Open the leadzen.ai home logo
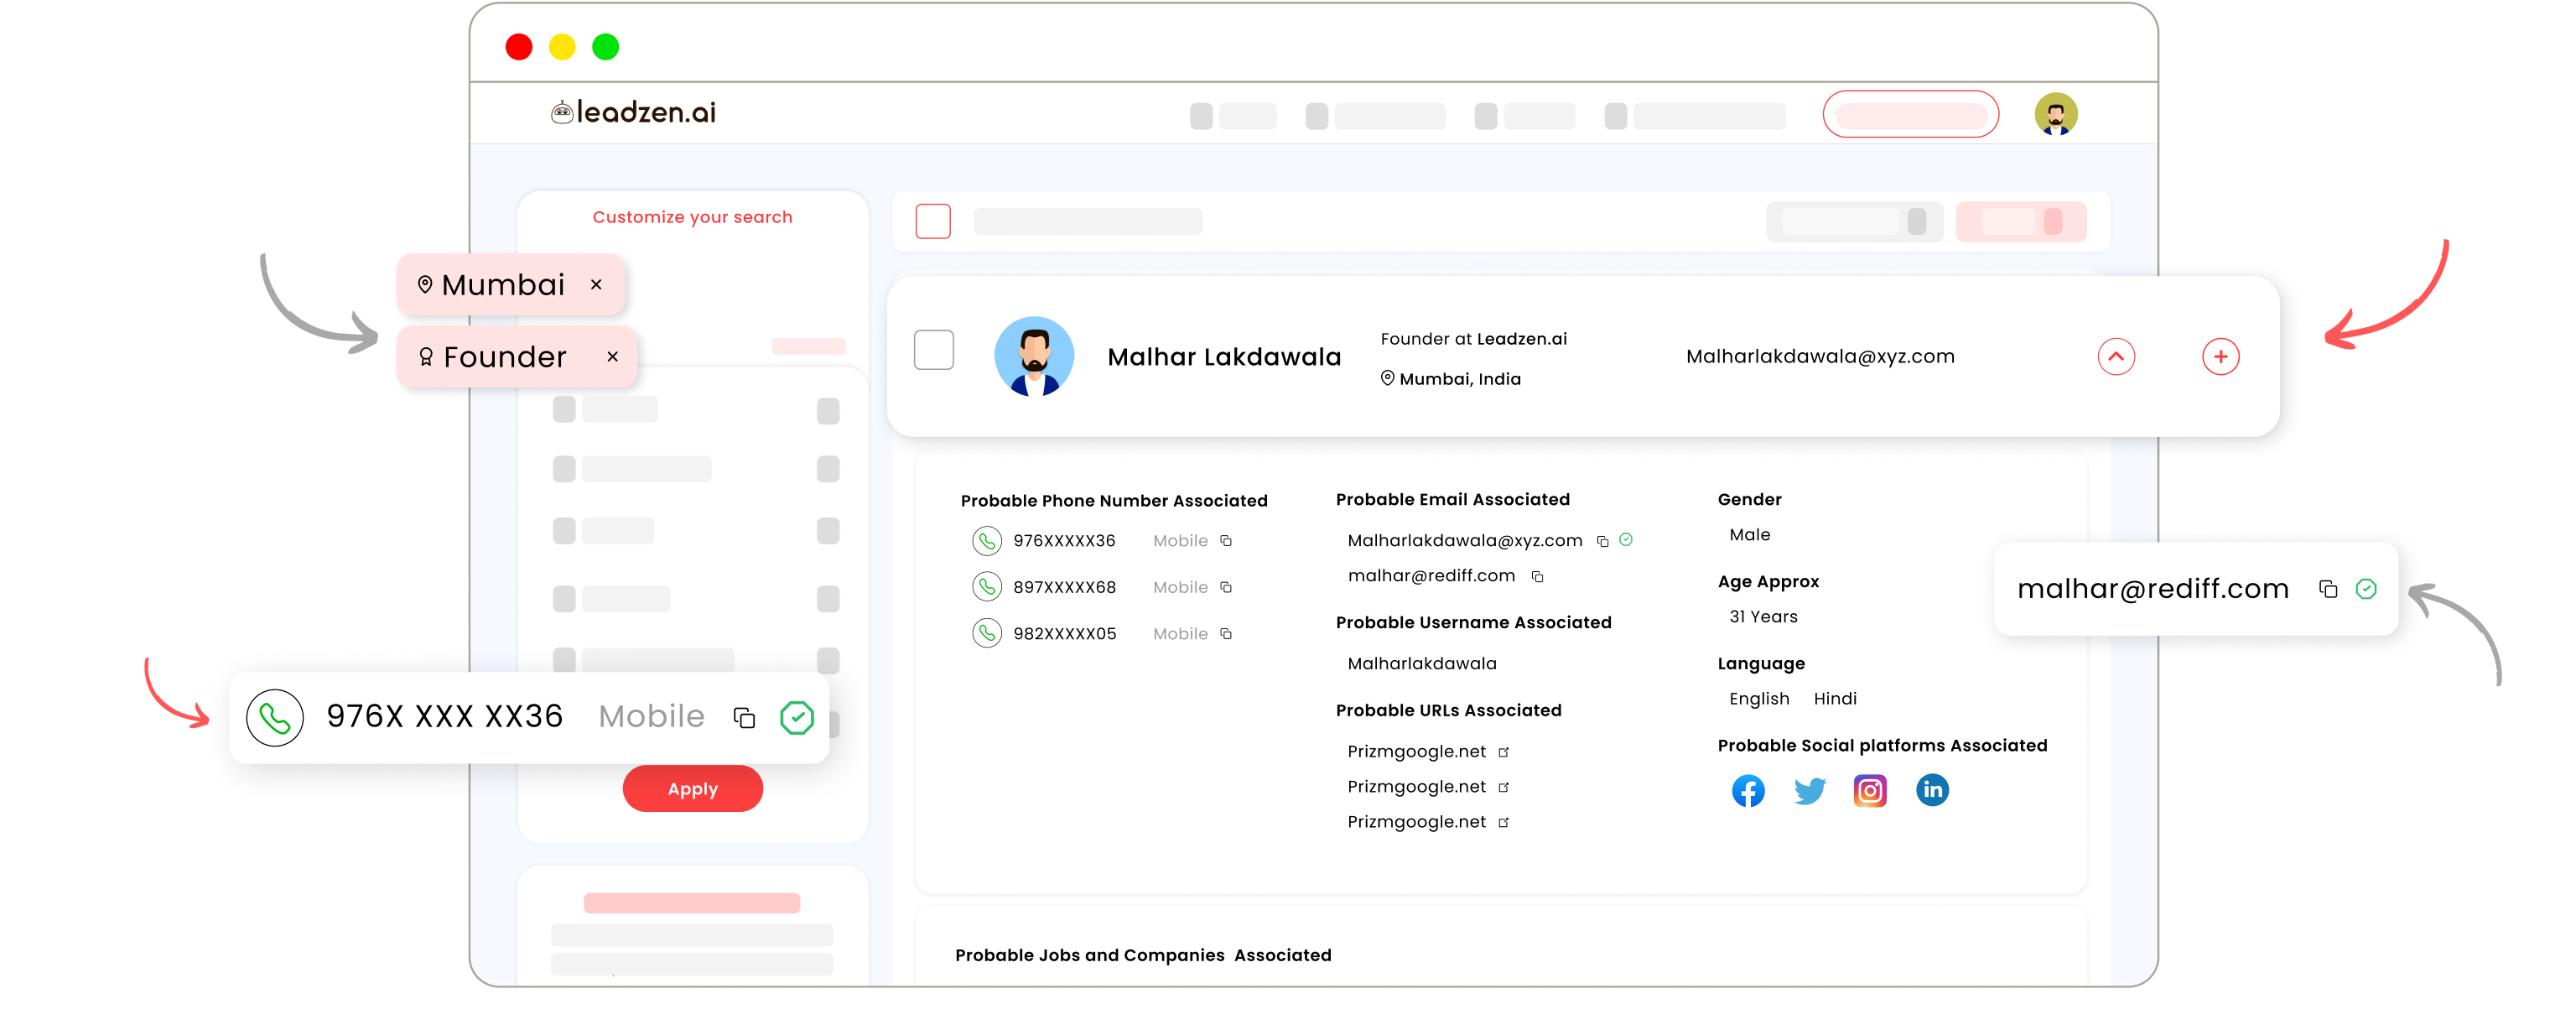Viewport: 2576px width, 1030px height. pyautogui.click(x=633, y=112)
